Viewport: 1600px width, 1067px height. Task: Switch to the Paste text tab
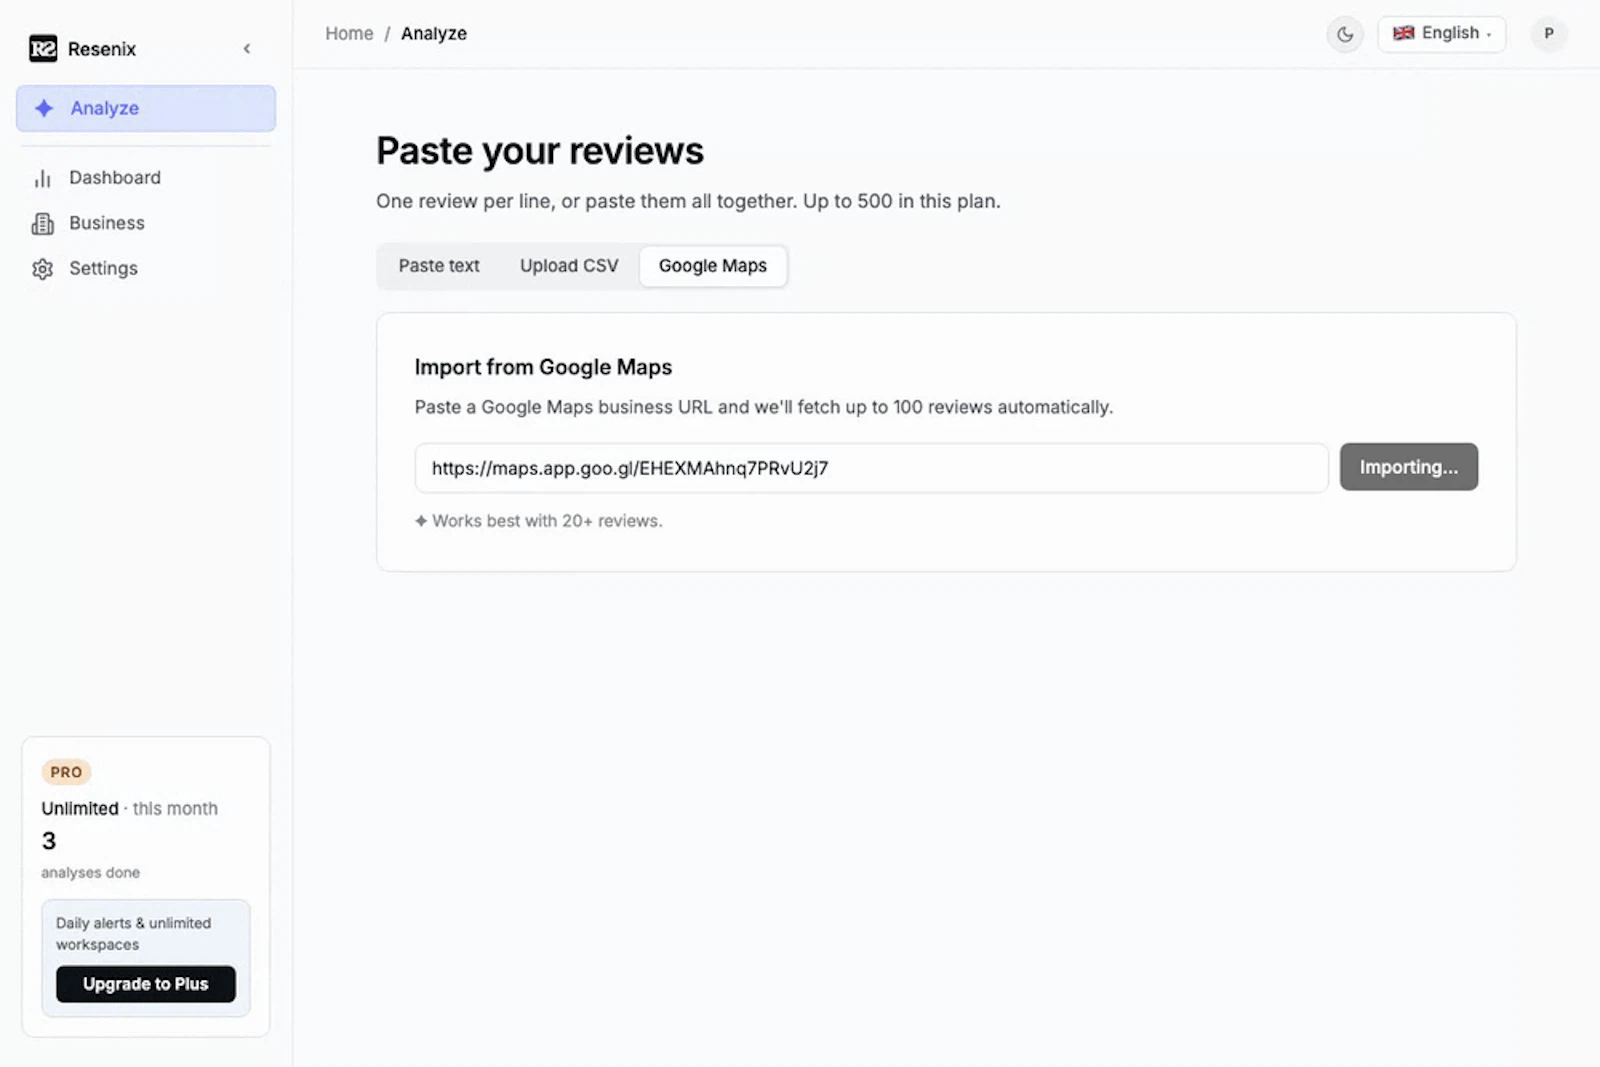pos(439,266)
